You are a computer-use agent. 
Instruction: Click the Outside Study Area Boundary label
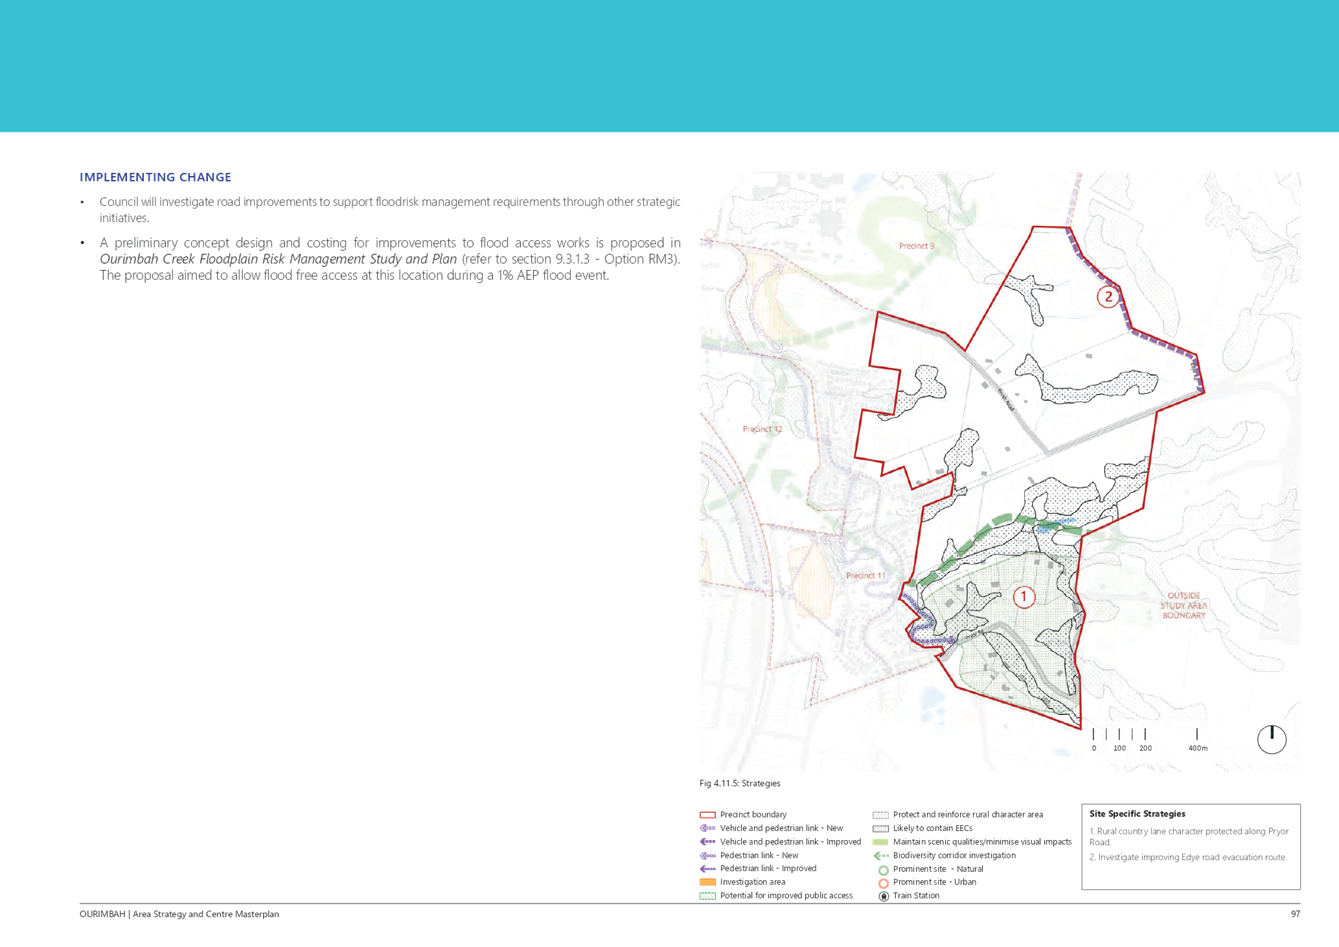(x=1184, y=605)
